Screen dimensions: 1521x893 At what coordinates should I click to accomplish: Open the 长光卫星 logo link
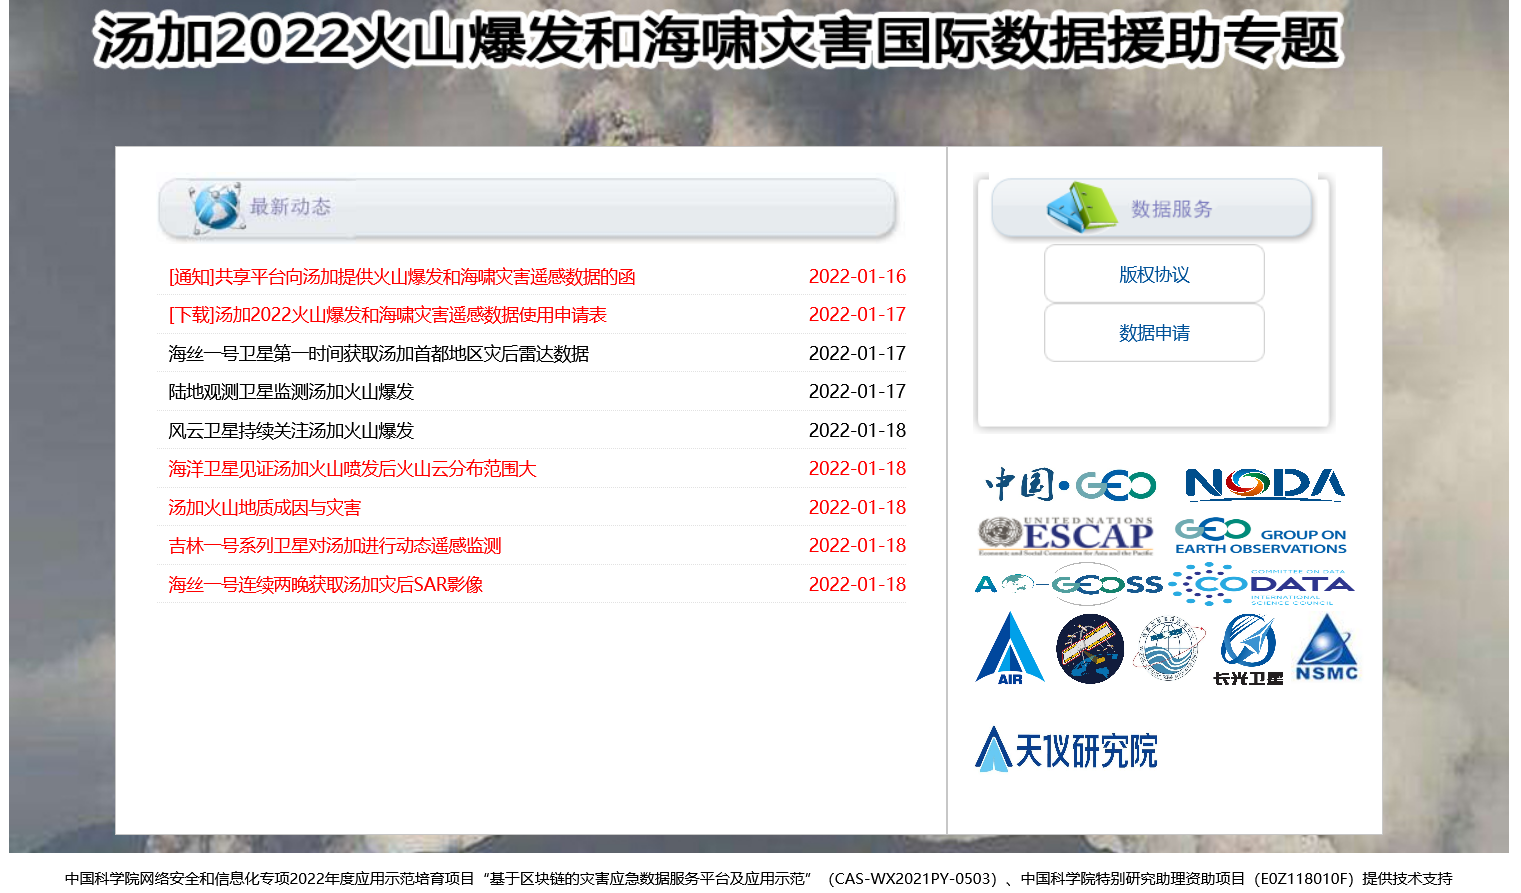[1247, 650]
